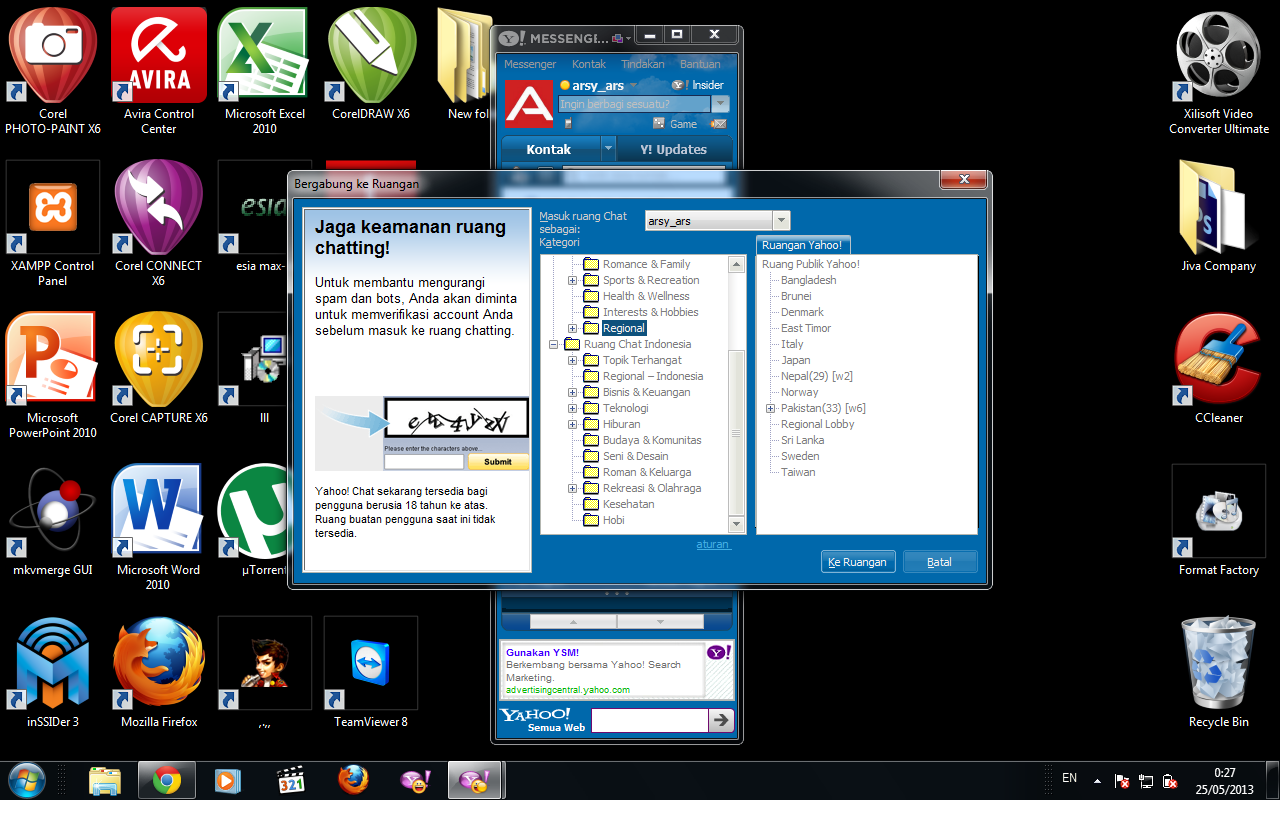Screen dimensions: 1280x836
Task: Open TeamViewer 8 desktop icon
Action: [x=371, y=672]
